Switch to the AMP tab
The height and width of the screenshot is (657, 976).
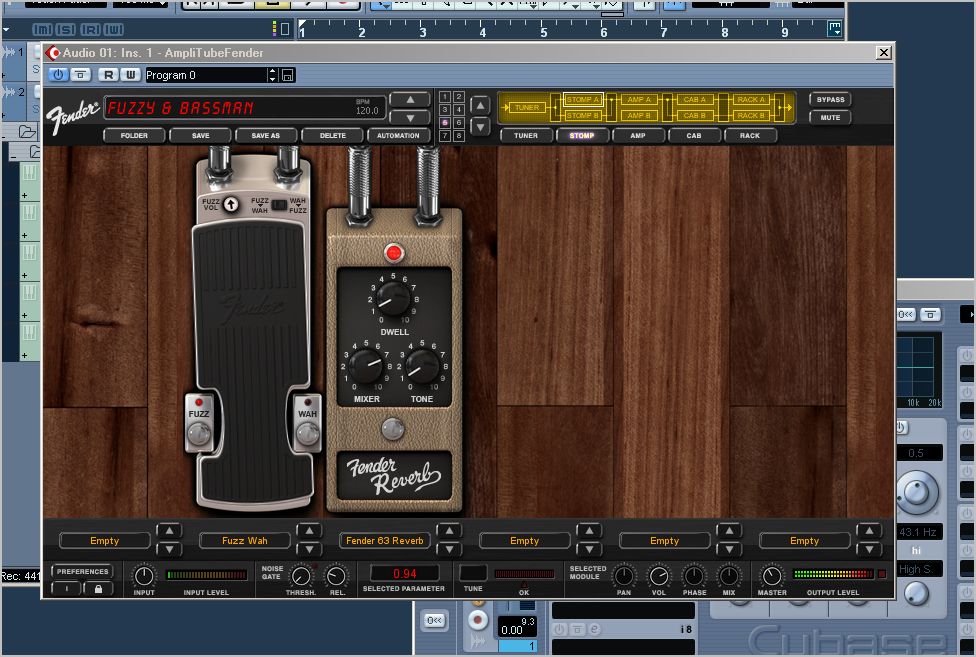[x=637, y=135]
